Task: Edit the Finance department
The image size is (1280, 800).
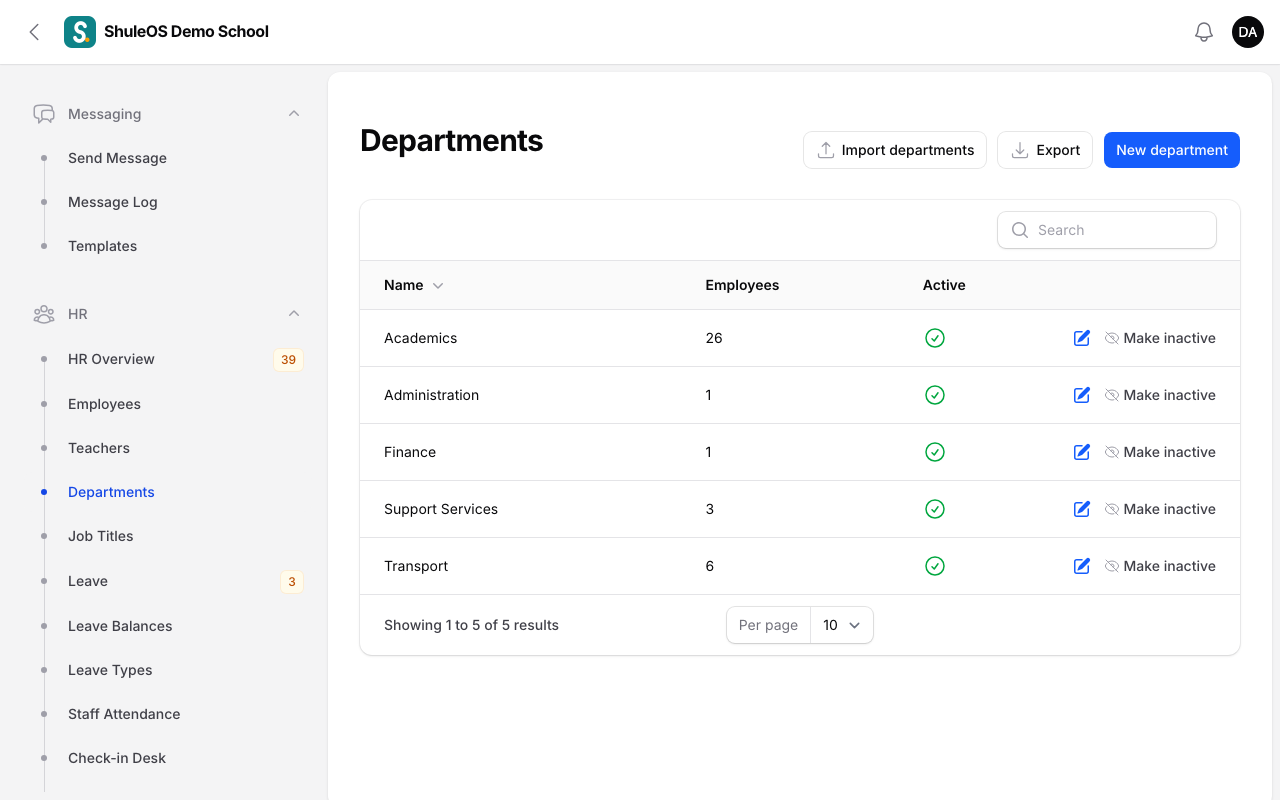Action: point(1081,452)
